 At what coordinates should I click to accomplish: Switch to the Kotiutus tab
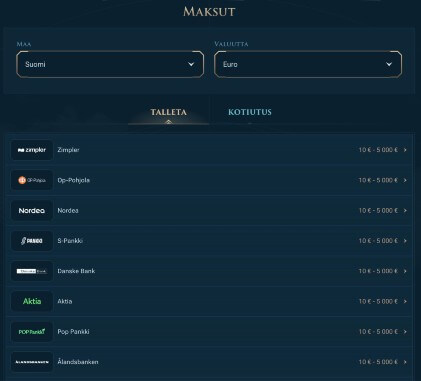point(250,112)
